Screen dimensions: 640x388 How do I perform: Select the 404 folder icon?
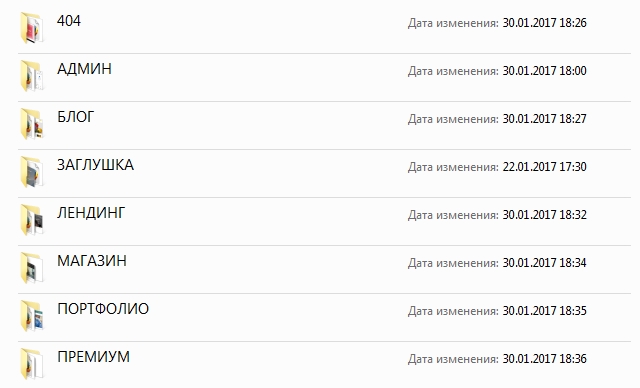tap(32, 28)
